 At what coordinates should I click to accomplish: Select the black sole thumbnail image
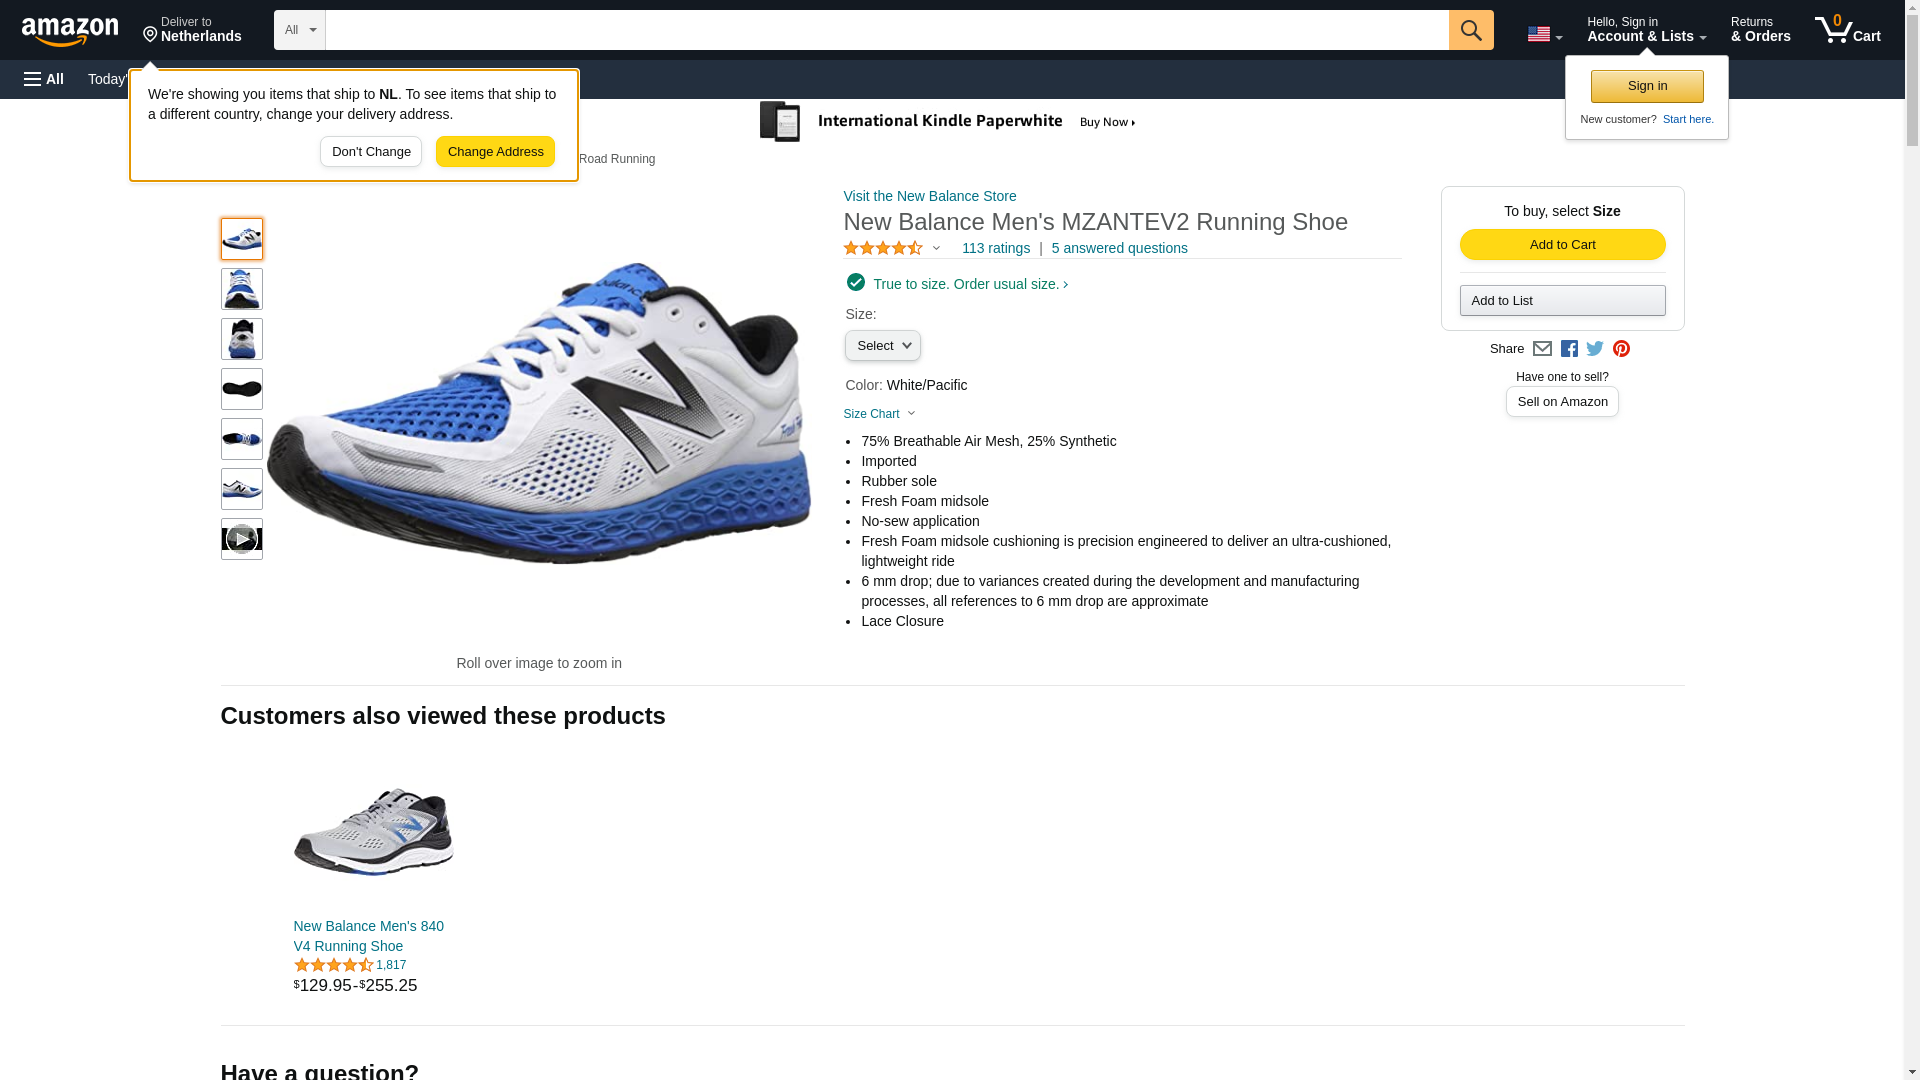pos(242,389)
